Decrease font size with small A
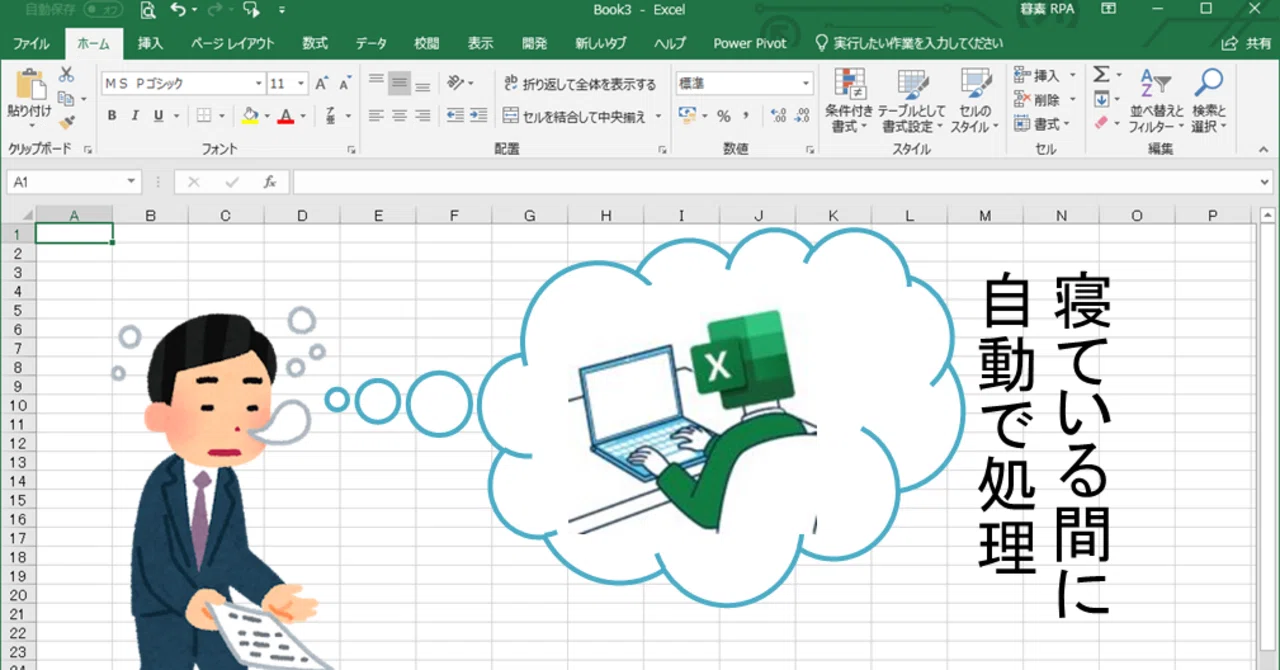1280x670 pixels. (344, 84)
